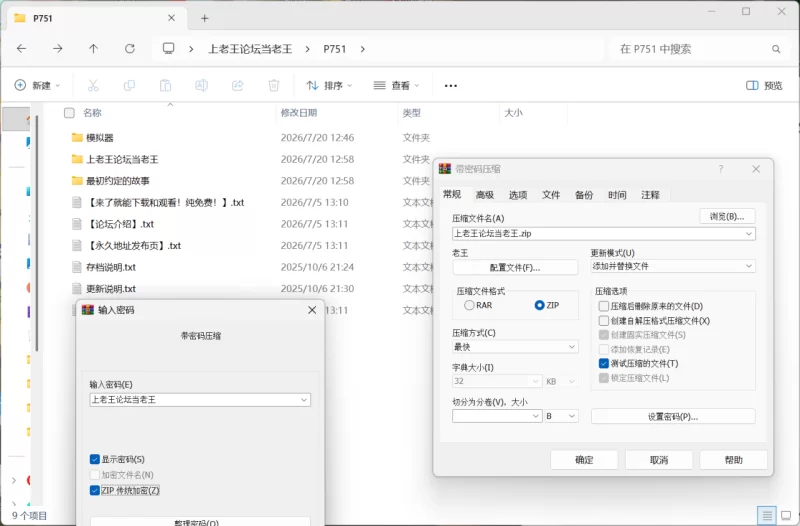
Task: Click the WinRAR icon of 带密码压缩 dialog
Action: pyautogui.click(x=445, y=169)
